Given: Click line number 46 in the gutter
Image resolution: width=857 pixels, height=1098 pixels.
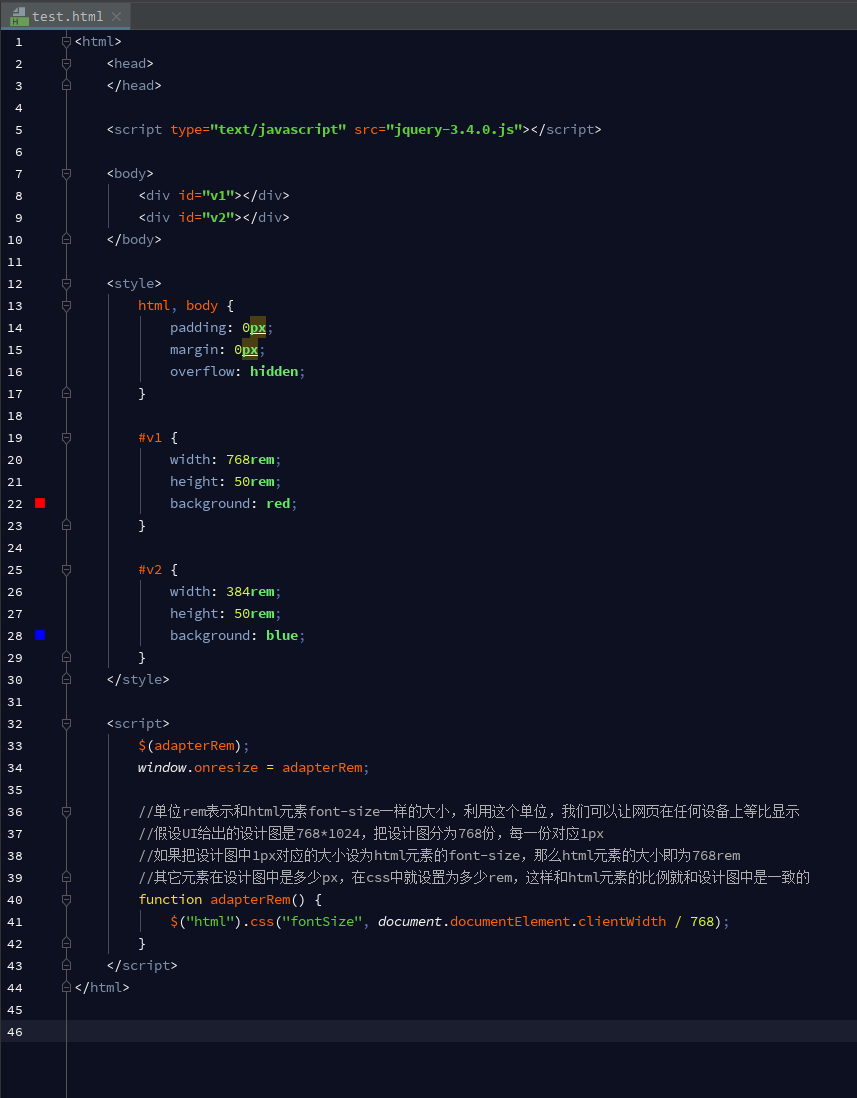Looking at the screenshot, I should (x=15, y=1031).
